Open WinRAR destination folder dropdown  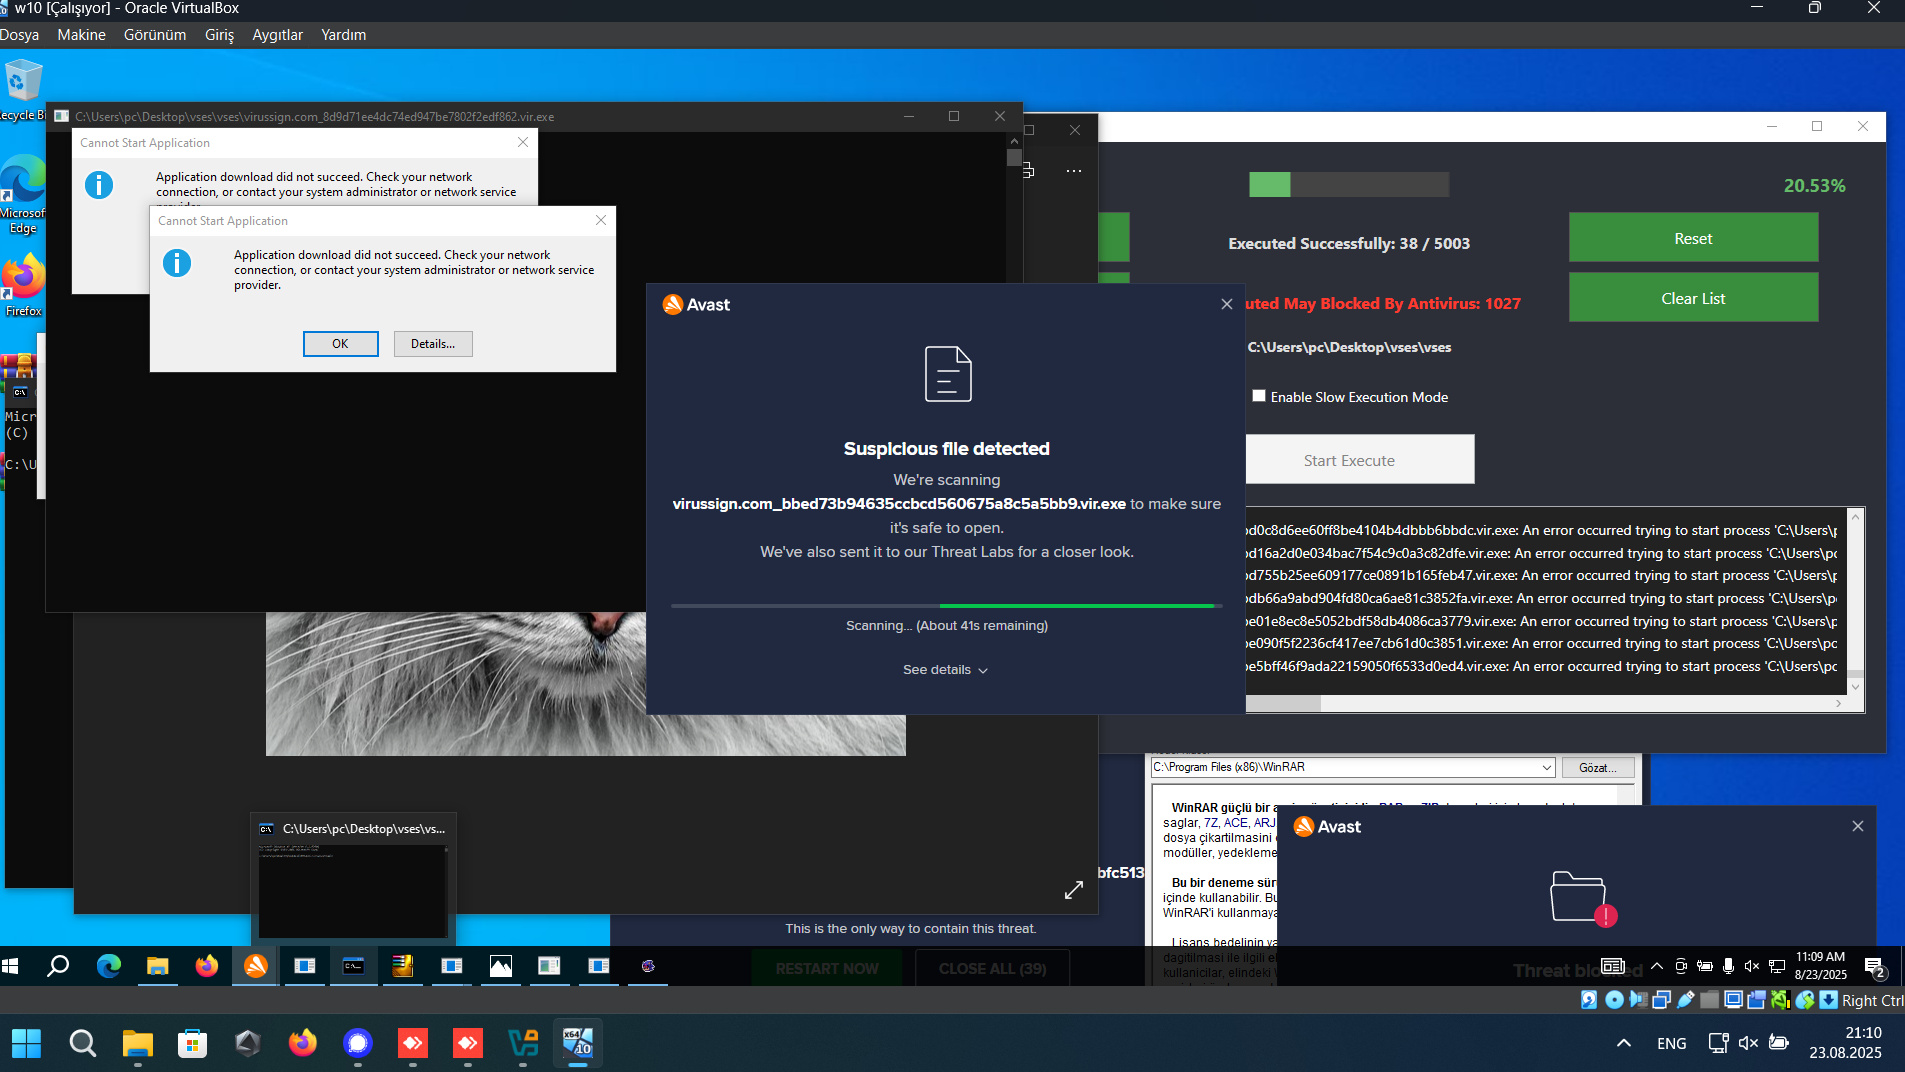[x=1547, y=768]
